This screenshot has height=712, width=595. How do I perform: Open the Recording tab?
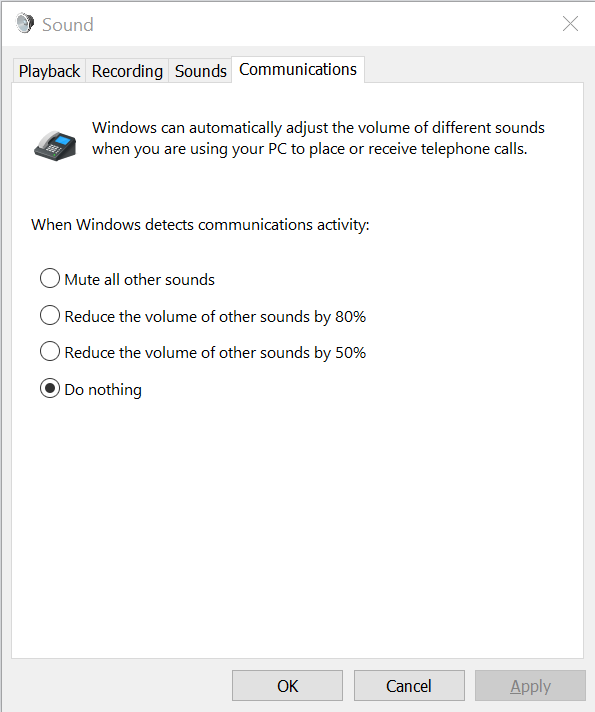[127, 71]
